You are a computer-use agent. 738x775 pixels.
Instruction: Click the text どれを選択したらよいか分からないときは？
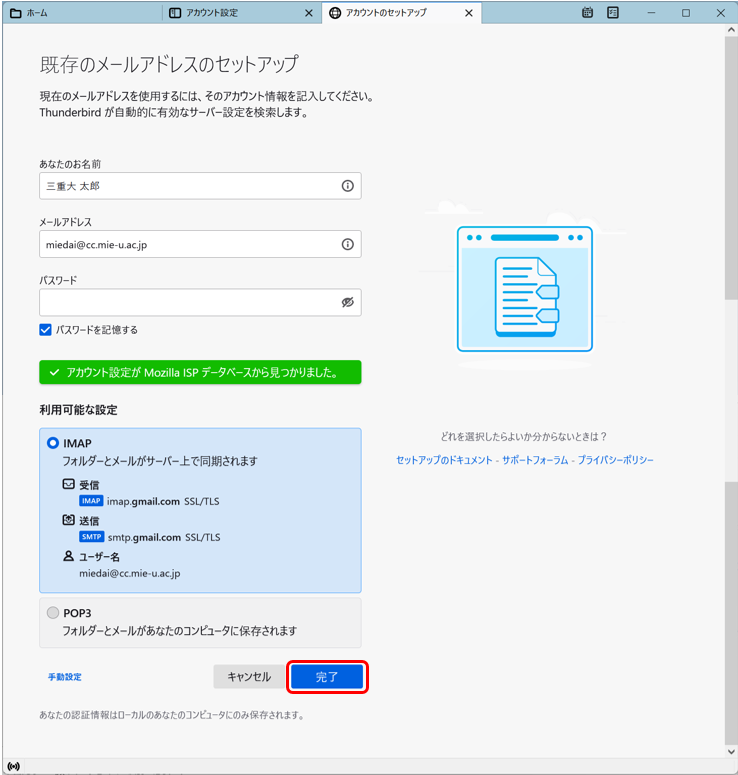tap(524, 436)
